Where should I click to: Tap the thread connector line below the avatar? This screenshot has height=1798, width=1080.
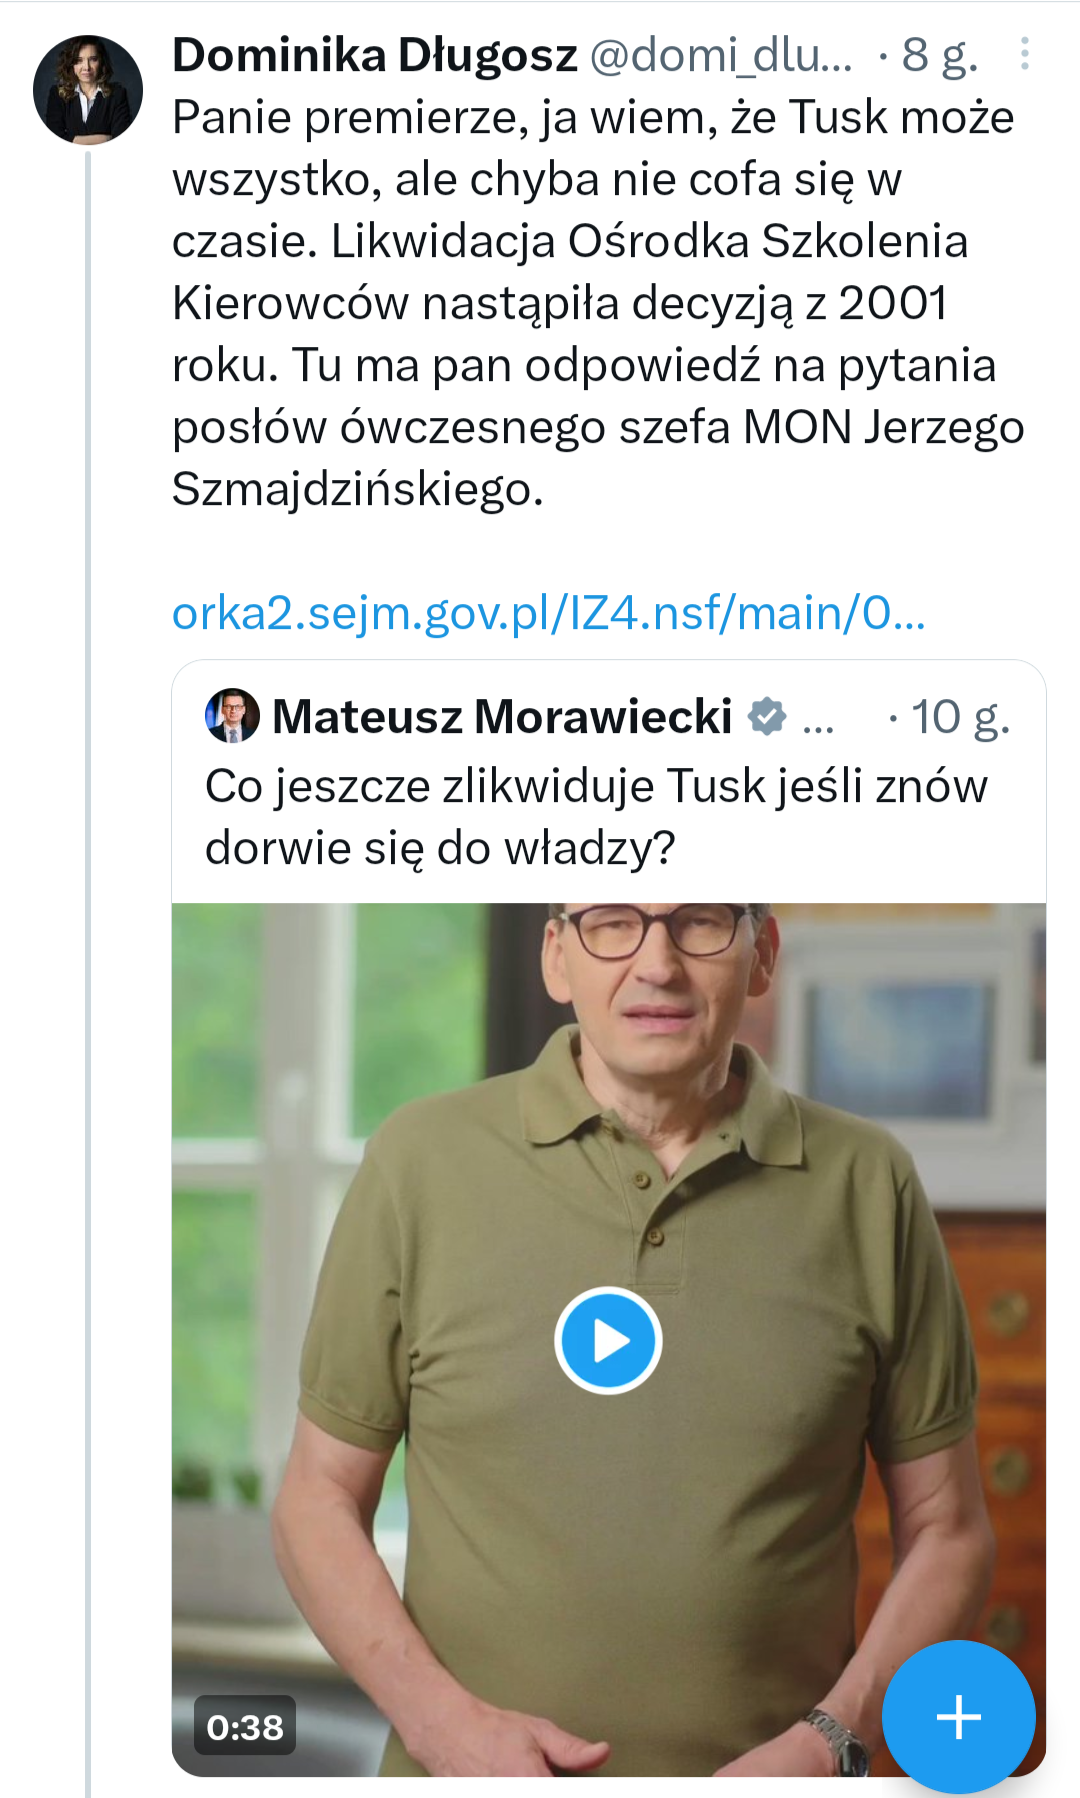pos(88,900)
